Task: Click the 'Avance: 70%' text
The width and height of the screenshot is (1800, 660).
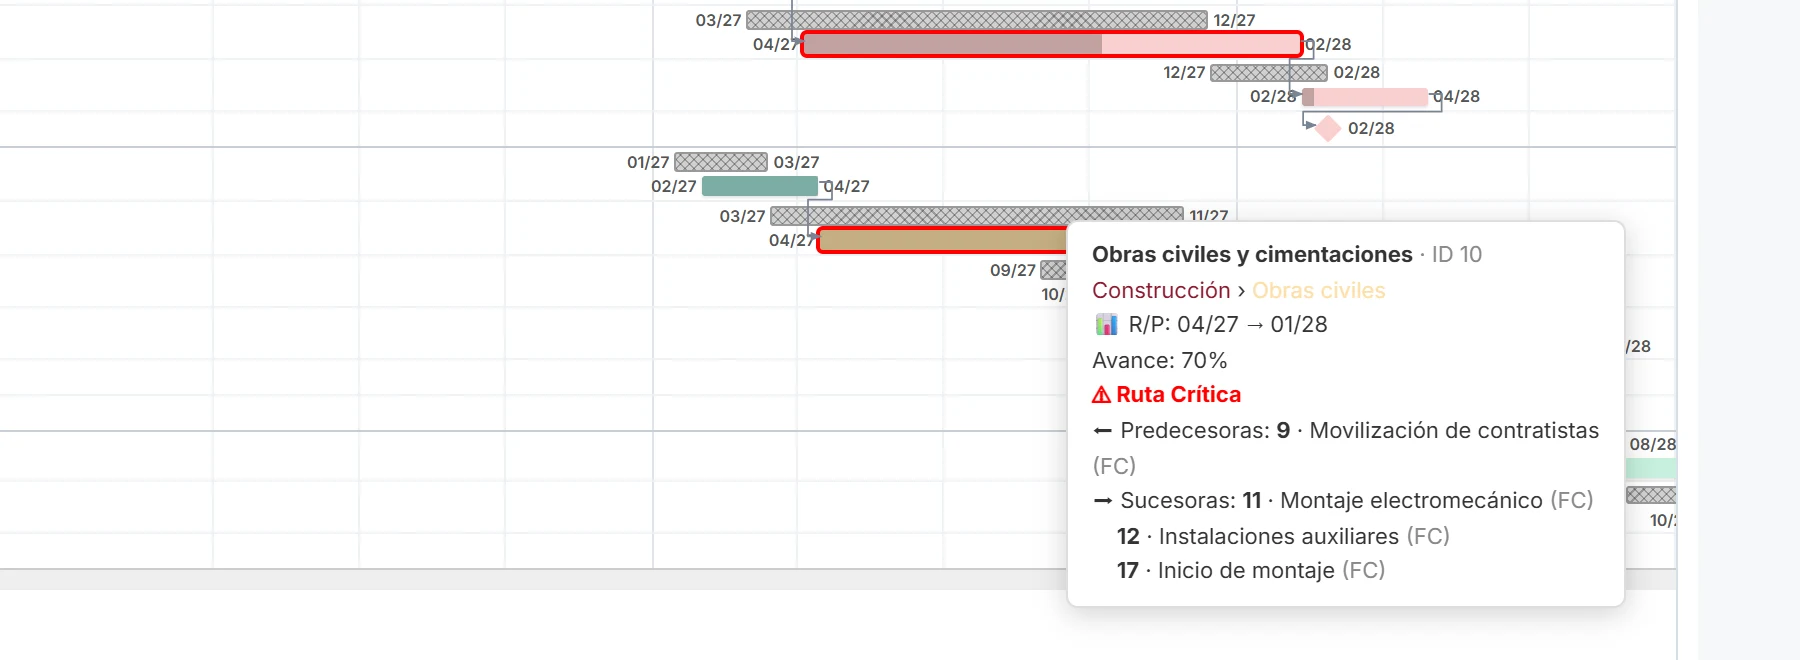Action: (1159, 360)
